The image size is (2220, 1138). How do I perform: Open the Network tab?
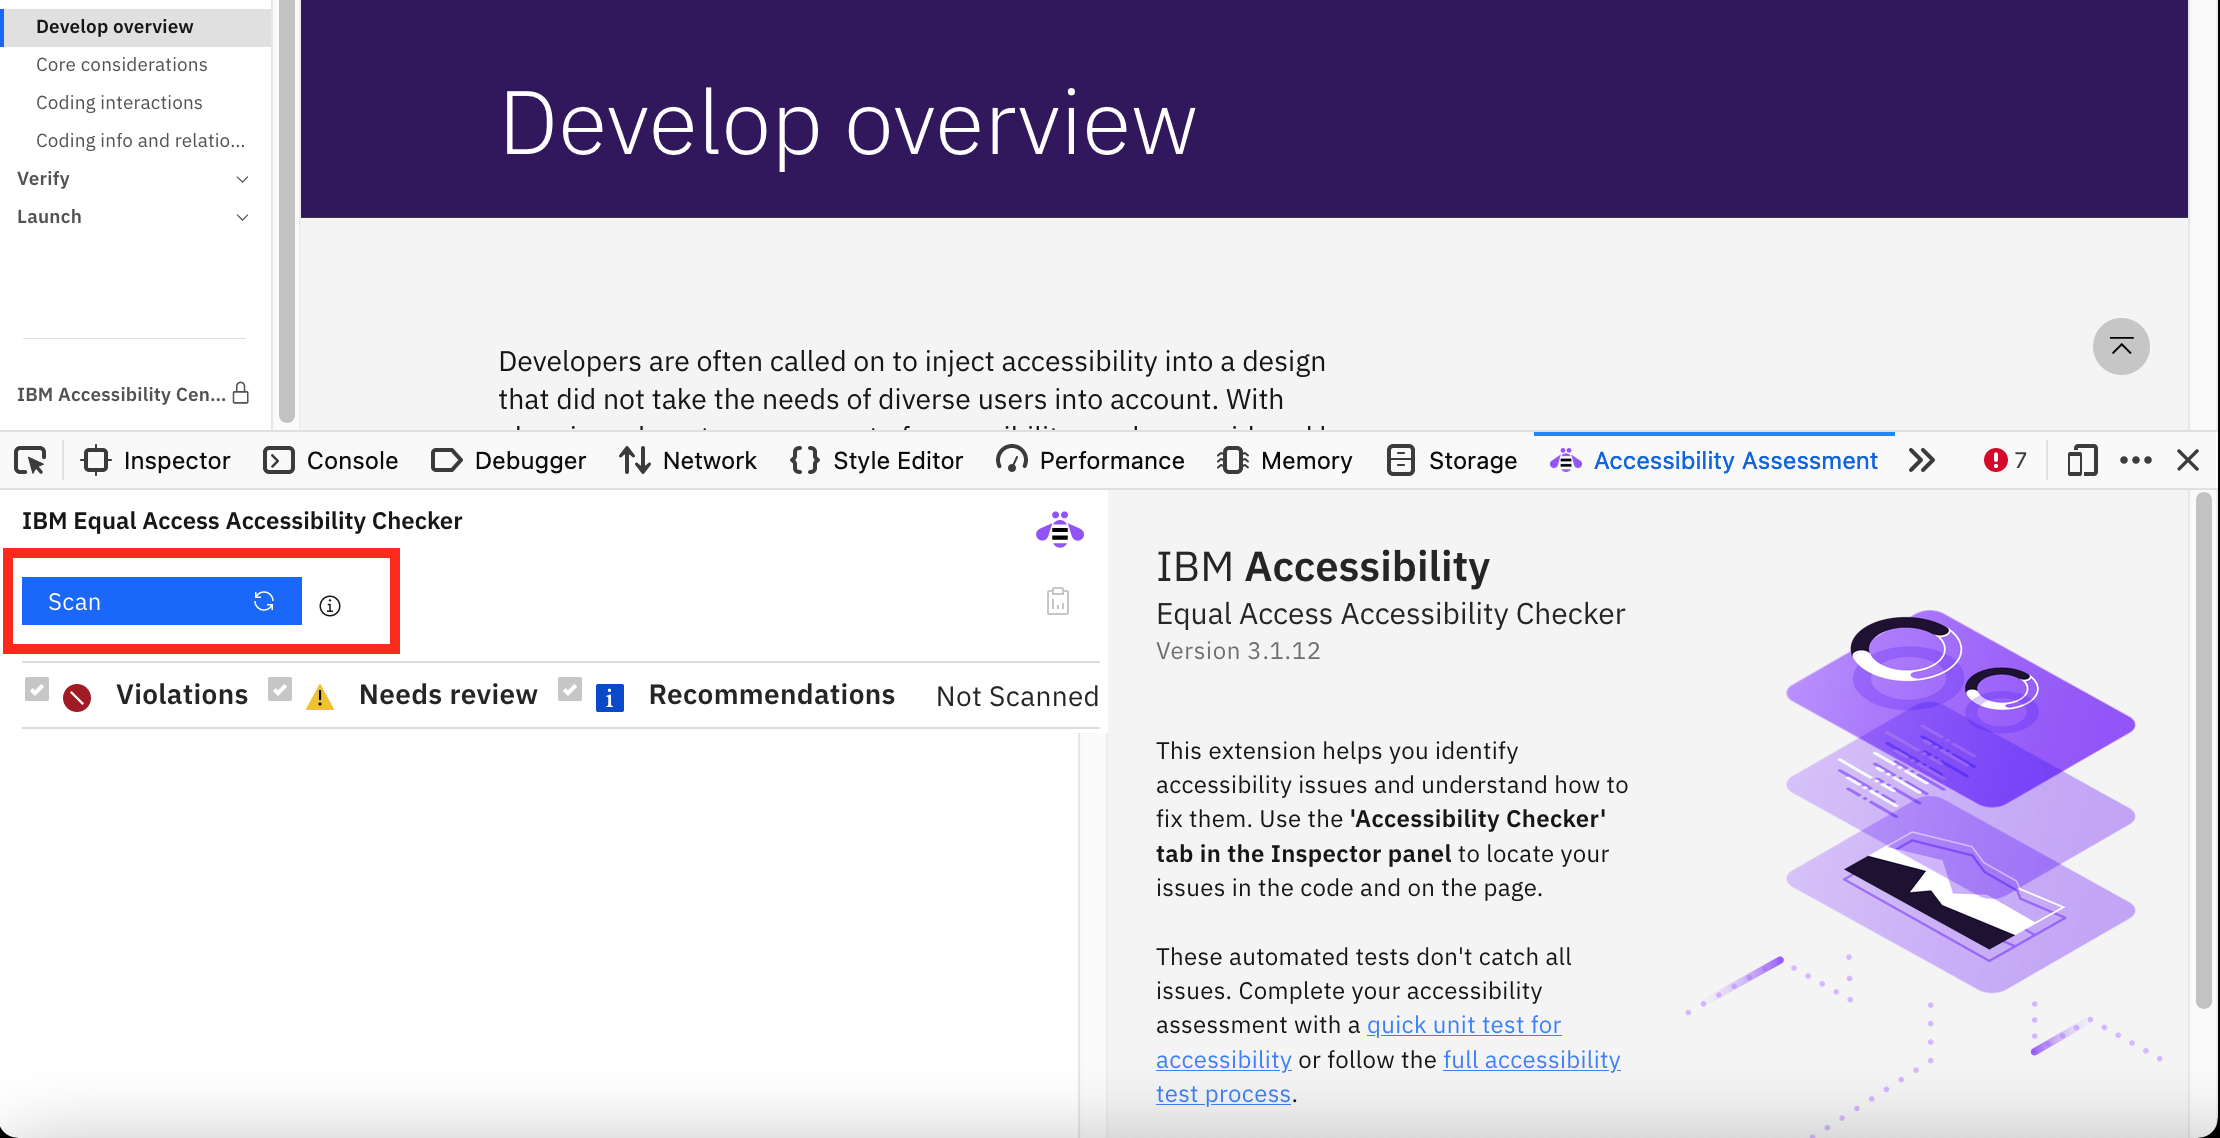(x=688, y=461)
